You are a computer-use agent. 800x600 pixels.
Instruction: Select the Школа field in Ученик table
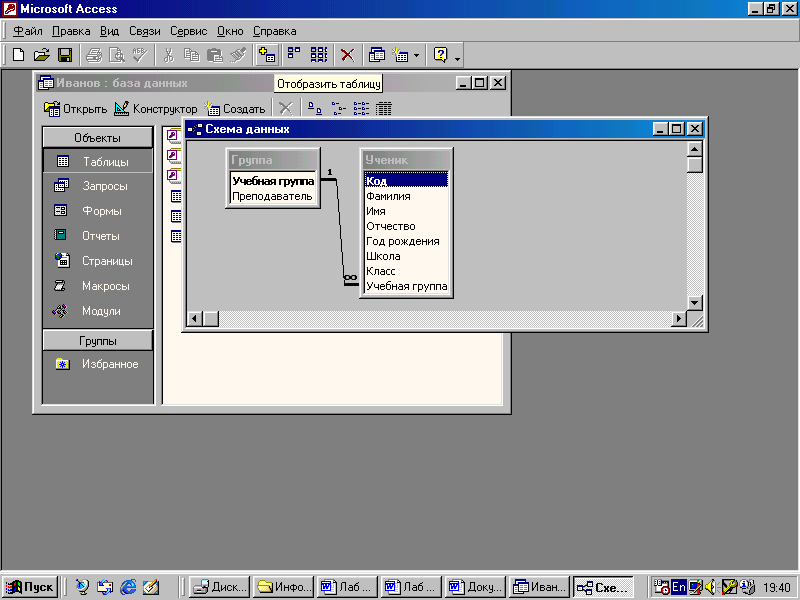click(x=406, y=256)
